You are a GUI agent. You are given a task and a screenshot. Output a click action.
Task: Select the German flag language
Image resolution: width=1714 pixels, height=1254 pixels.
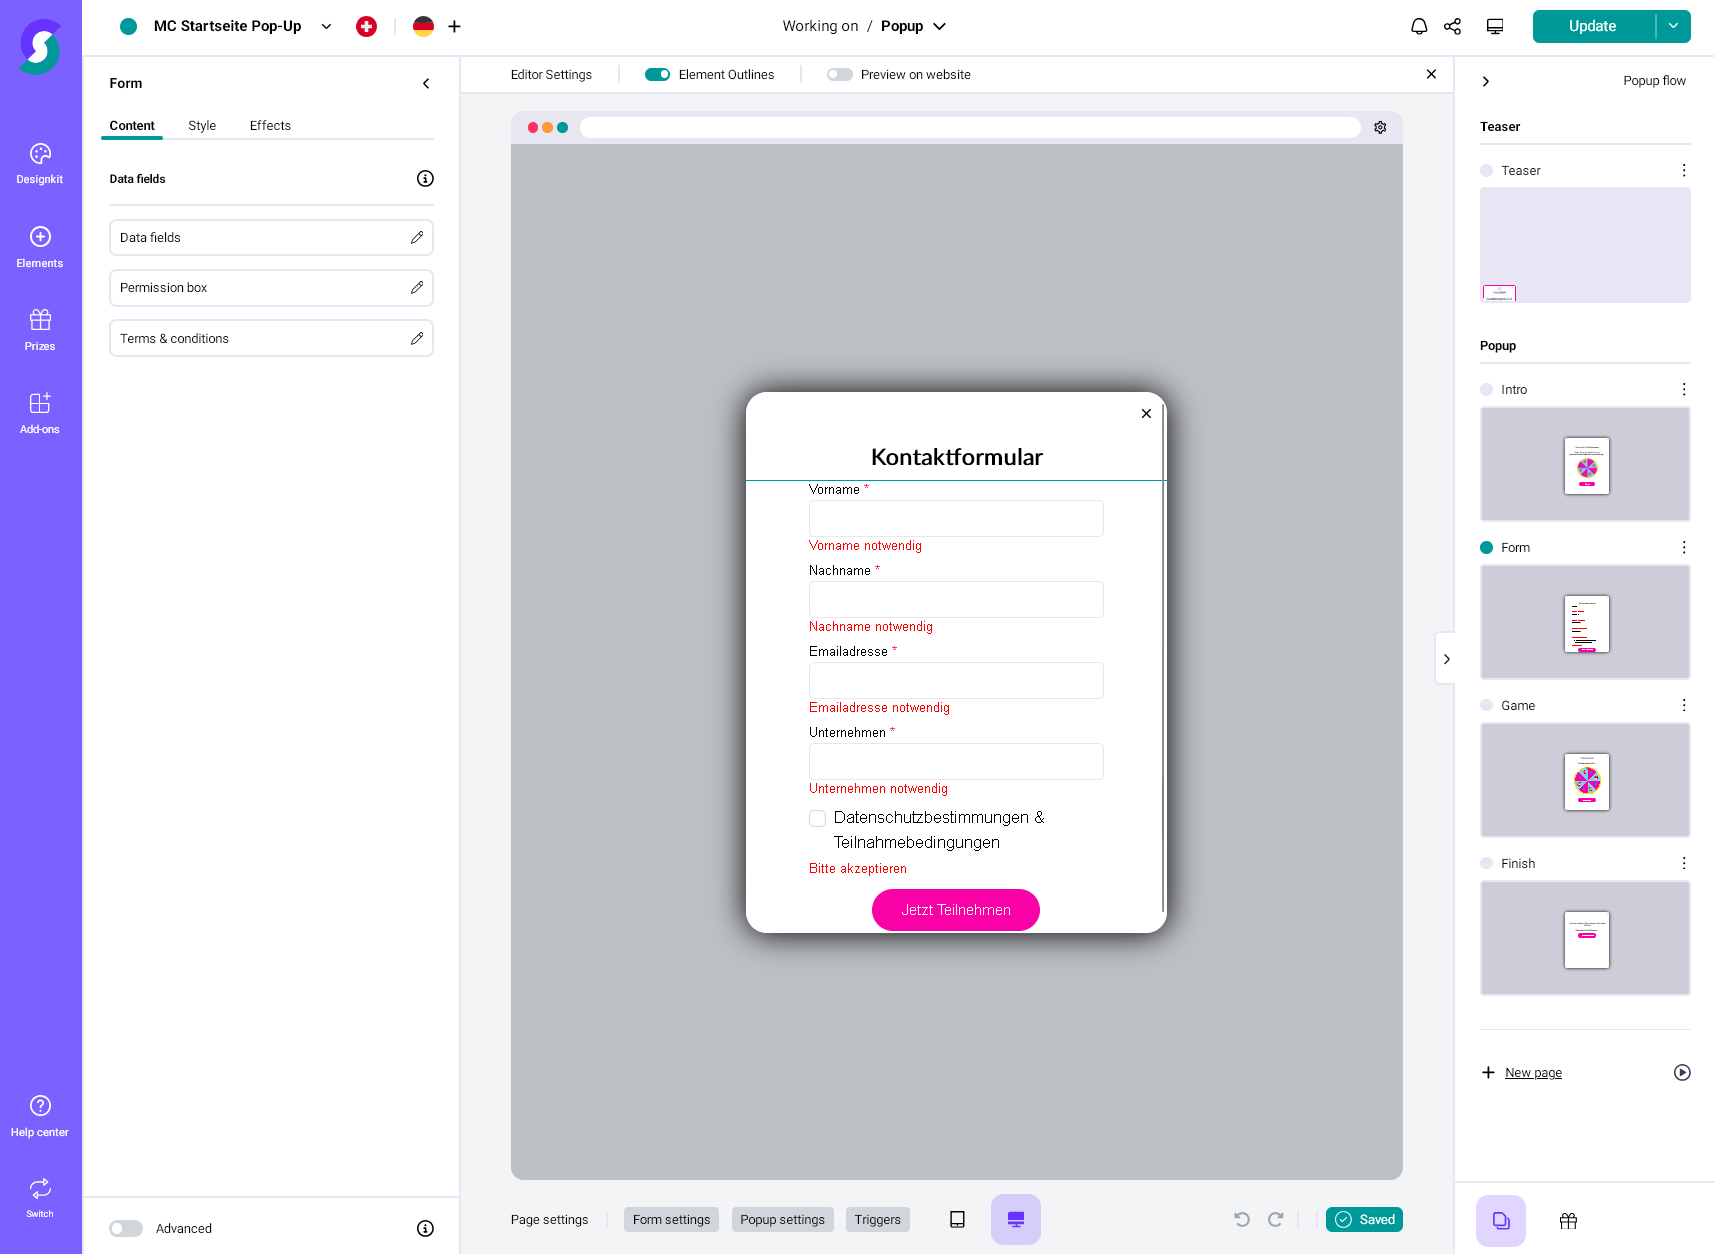pos(424,27)
